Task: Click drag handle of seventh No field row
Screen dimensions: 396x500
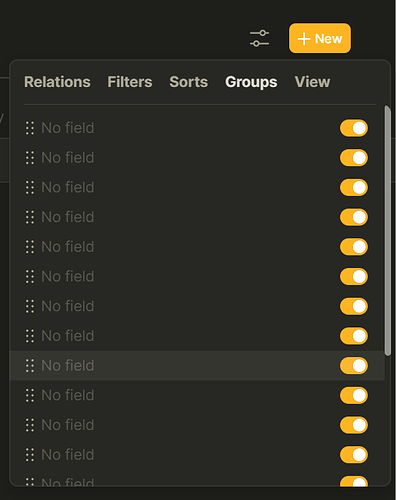Action: click(30, 306)
